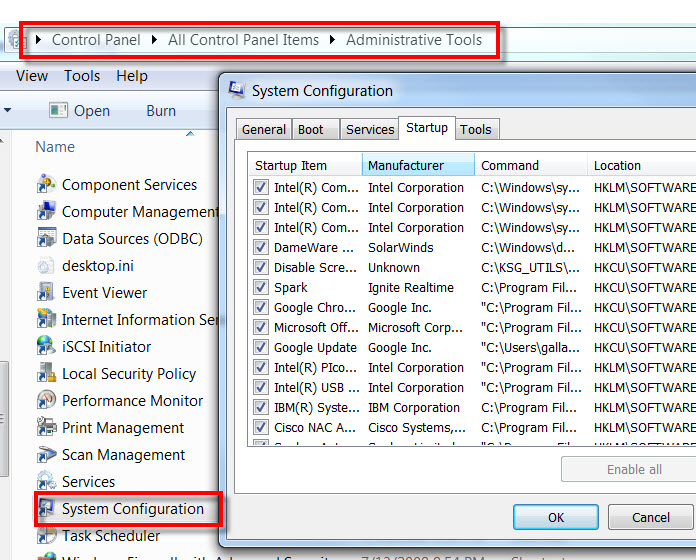Uncheck the Cisco NAC A... startup item
696x560 pixels.
click(x=261, y=427)
